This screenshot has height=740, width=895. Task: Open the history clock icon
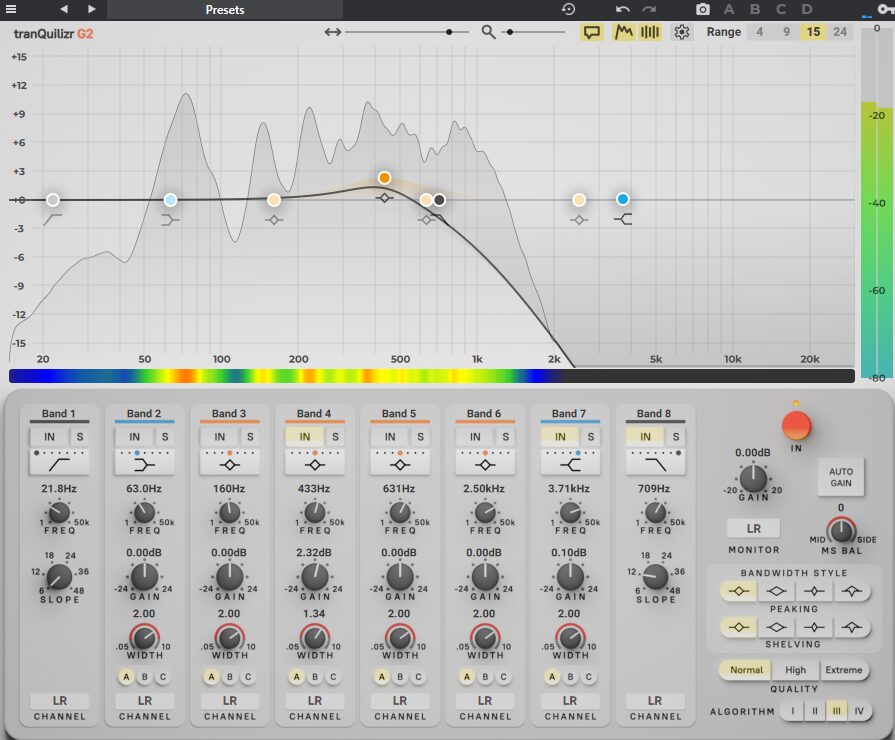[x=568, y=9]
